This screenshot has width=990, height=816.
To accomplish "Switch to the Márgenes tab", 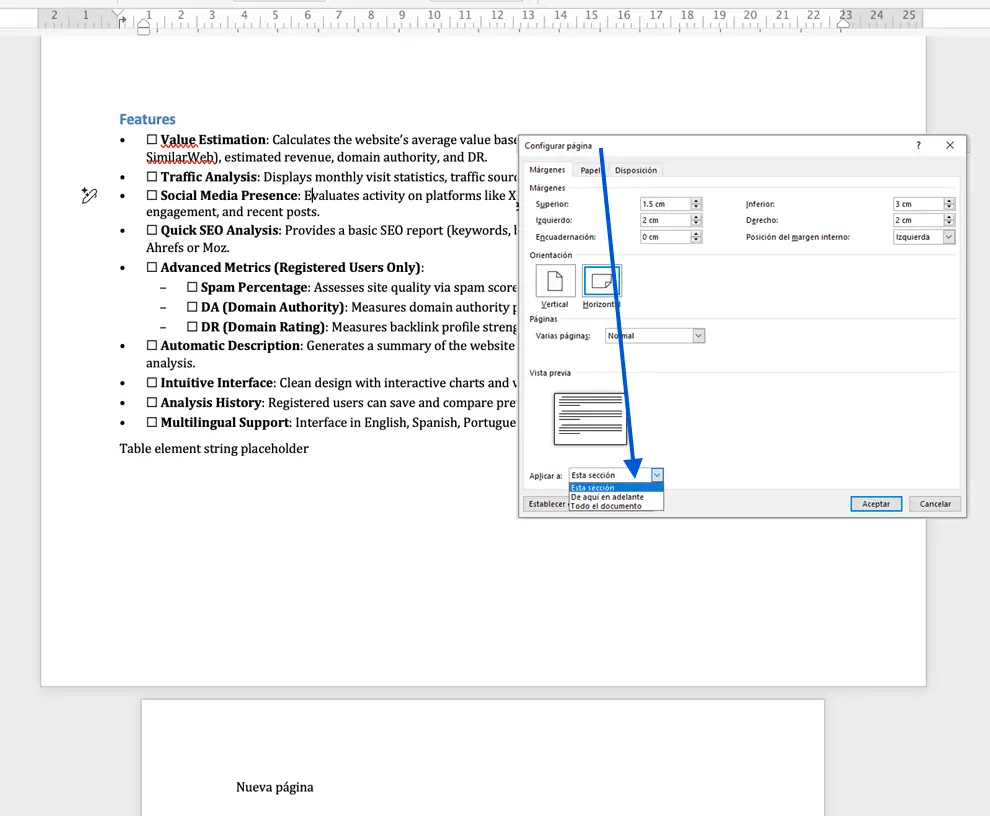I will (x=547, y=169).
